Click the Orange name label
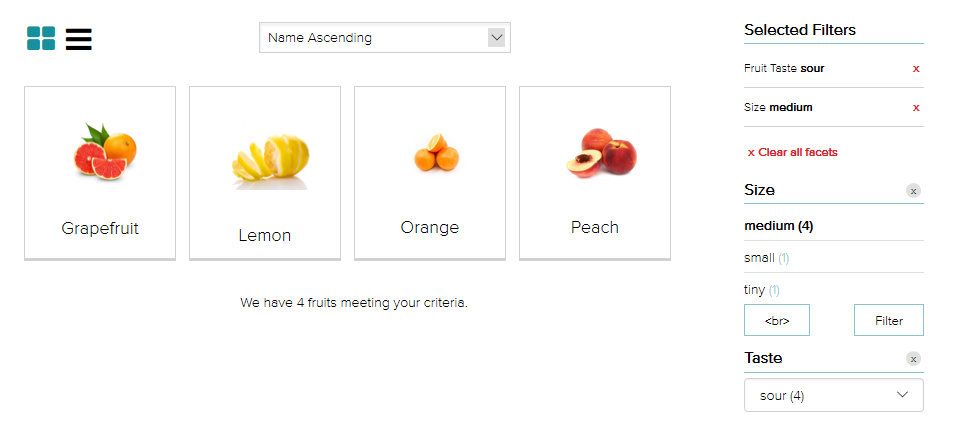The height and width of the screenshot is (430, 961). point(430,227)
